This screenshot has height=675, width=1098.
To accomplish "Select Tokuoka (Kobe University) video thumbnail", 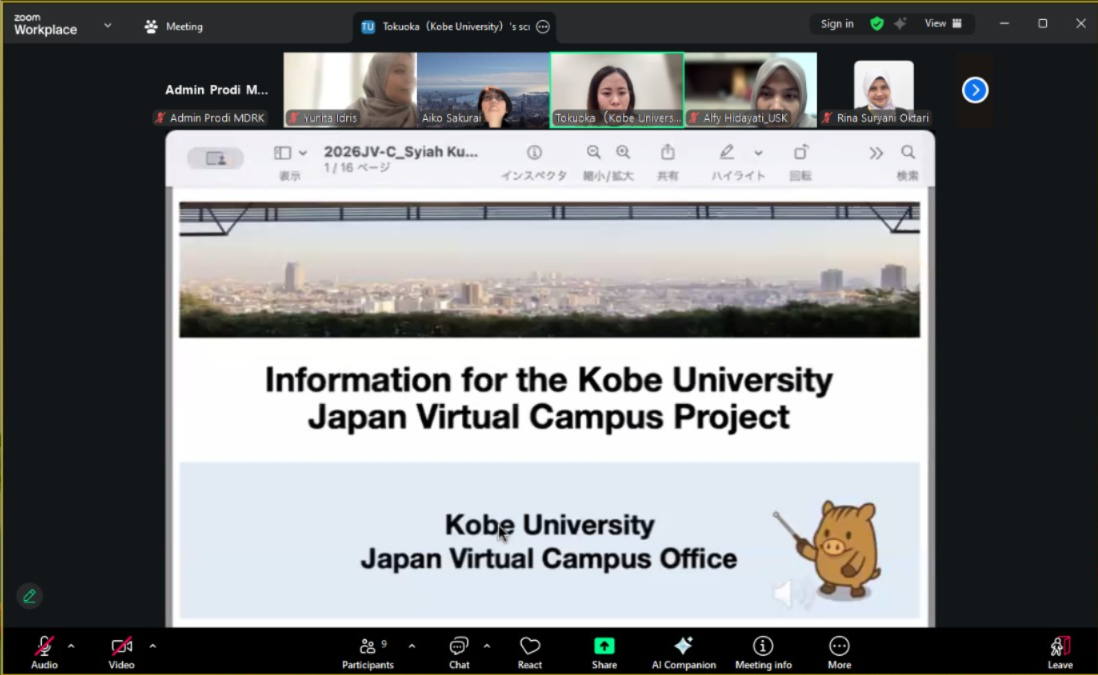I will click(x=617, y=90).
